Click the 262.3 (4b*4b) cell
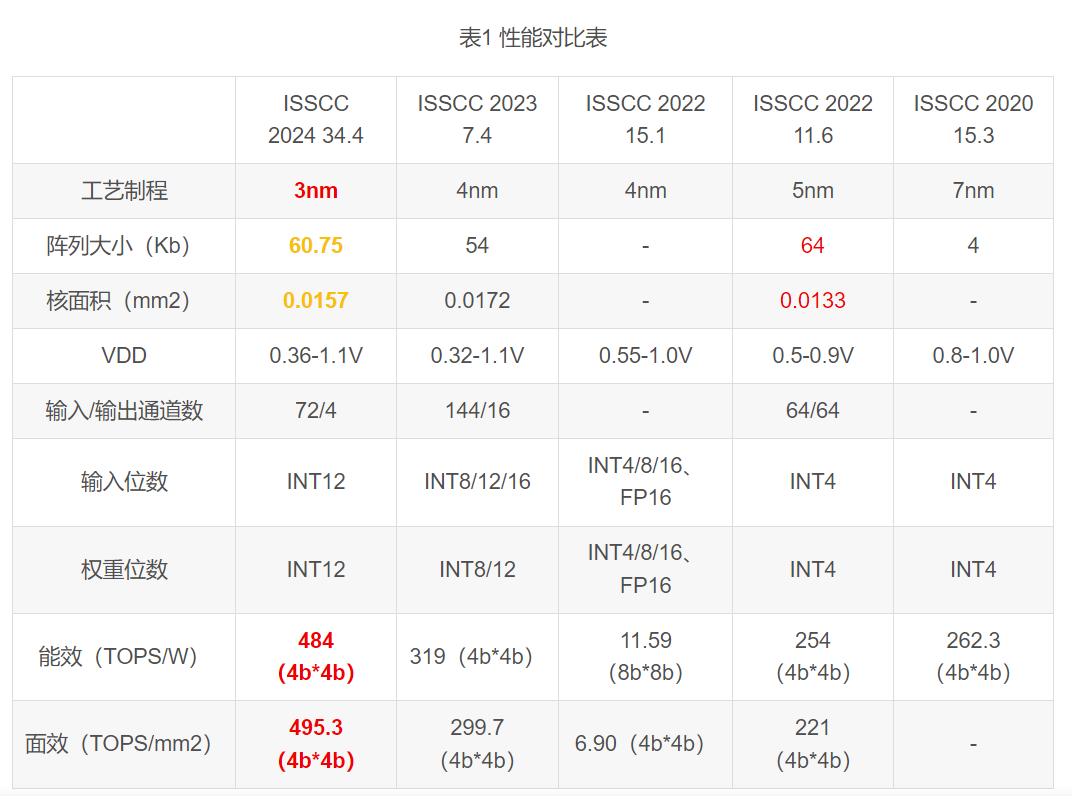The width and height of the screenshot is (1072, 798). (974, 657)
